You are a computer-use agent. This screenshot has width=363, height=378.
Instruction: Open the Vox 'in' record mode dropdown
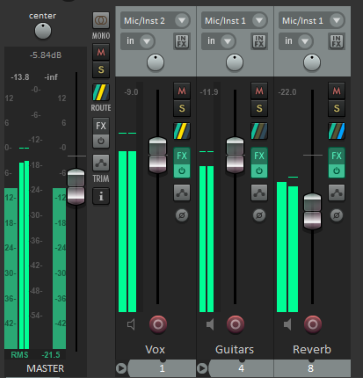(x=137, y=41)
